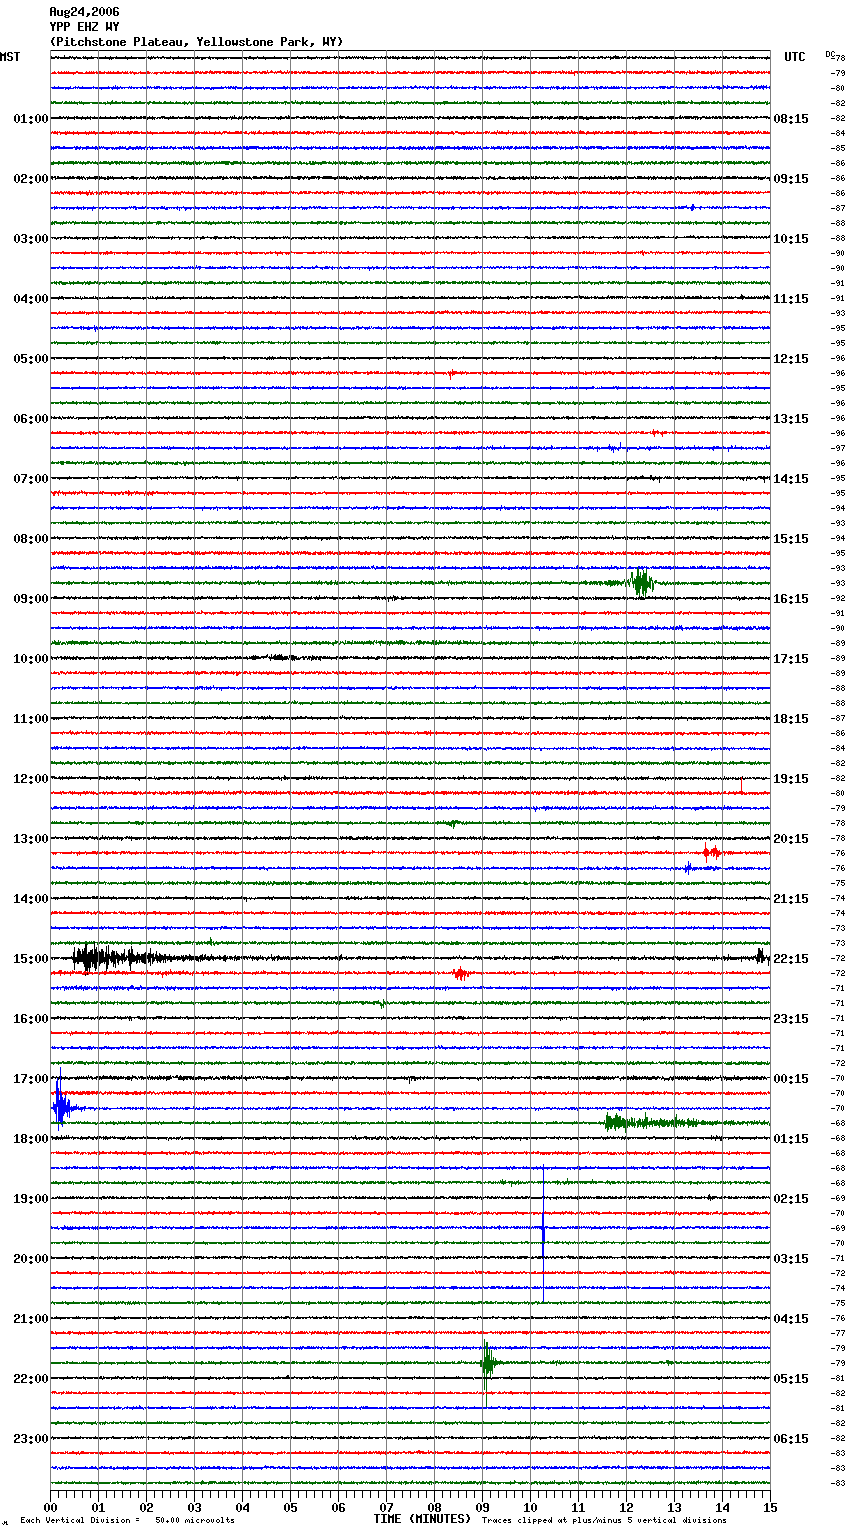Screen dimensions: 850x1534
Task: Click the '(Pitchstone Plateau, Yellowstone Park, WY)' title
Action: pyautogui.click(x=196, y=42)
